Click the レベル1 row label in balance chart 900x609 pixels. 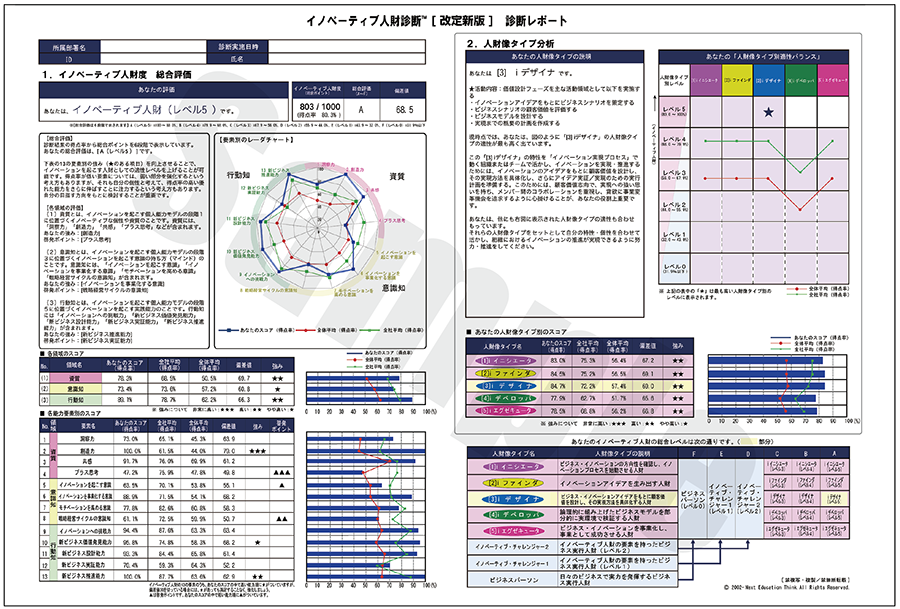pos(674,237)
